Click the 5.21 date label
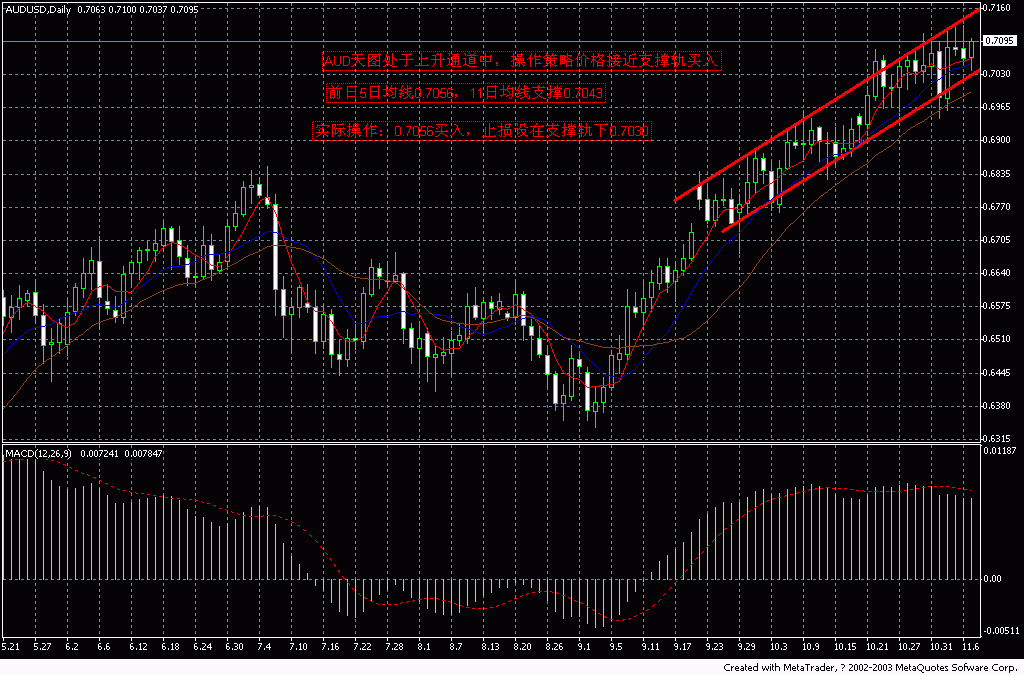 10,646
